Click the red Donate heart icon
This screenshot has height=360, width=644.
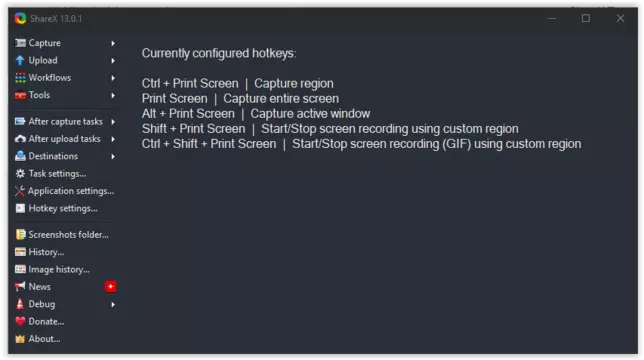click(x=20, y=321)
